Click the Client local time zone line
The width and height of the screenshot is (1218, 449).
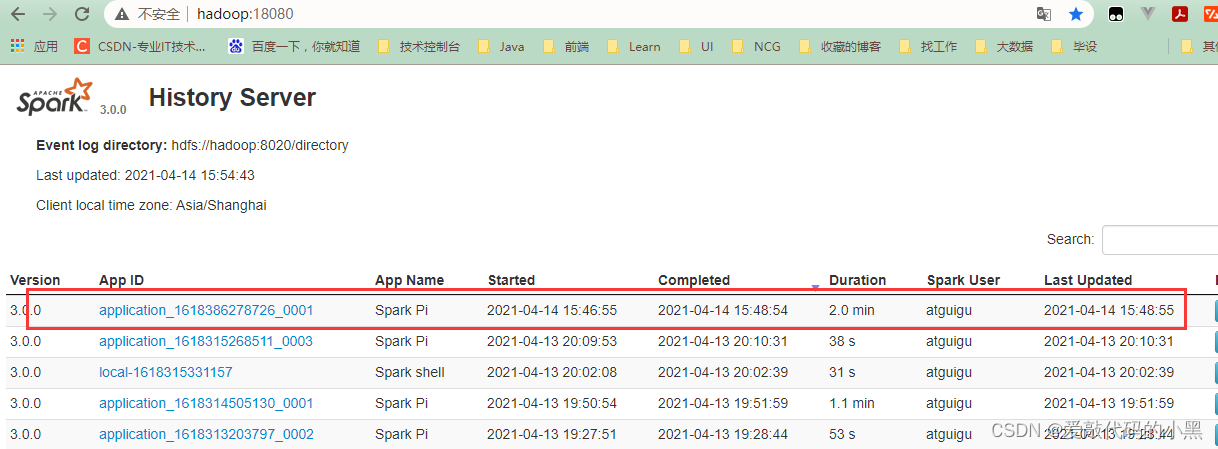(151, 205)
